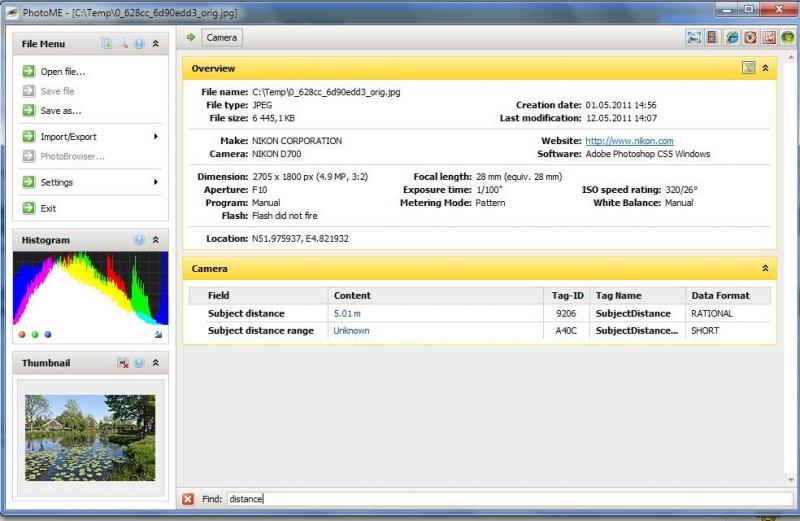Collapse the Histogram panel
The height and width of the screenshot is (521, 800).
point(156,240)
